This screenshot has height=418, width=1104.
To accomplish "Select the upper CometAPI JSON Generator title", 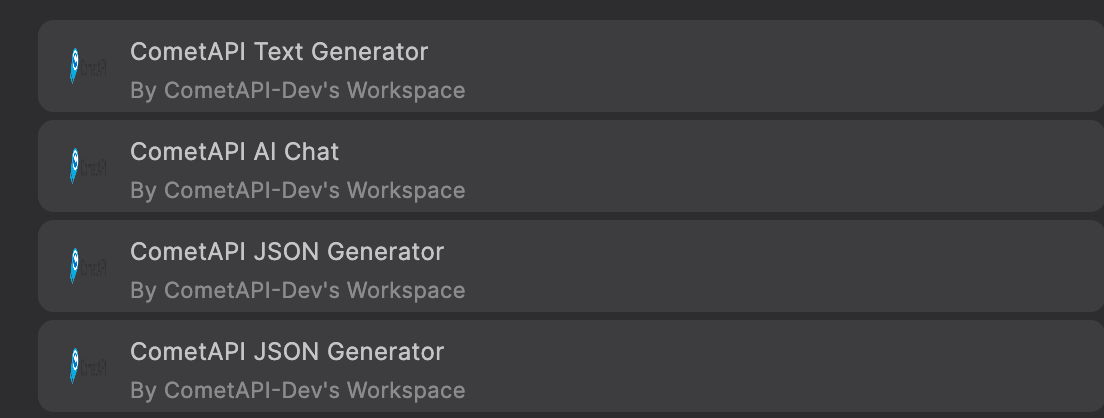I will (x=287, y=251).
